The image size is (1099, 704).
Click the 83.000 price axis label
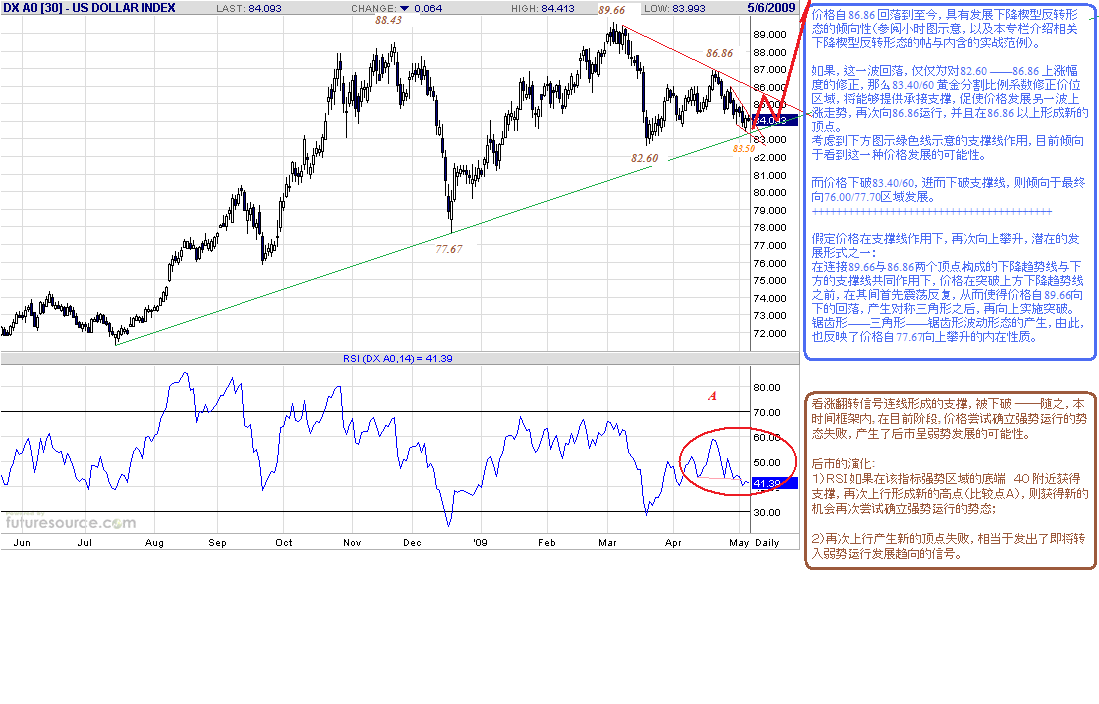pyautogui.click(x=770, y=140)
